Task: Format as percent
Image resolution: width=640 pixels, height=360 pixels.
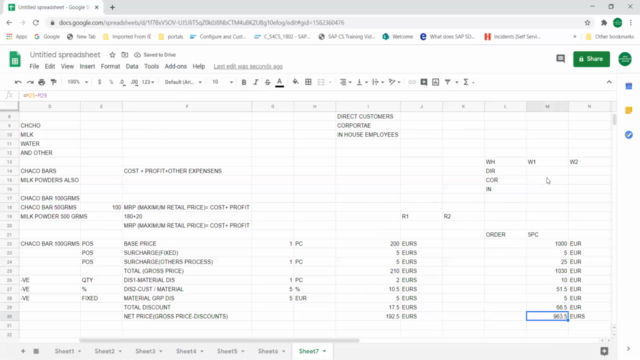Action: (x=111, y=82)
